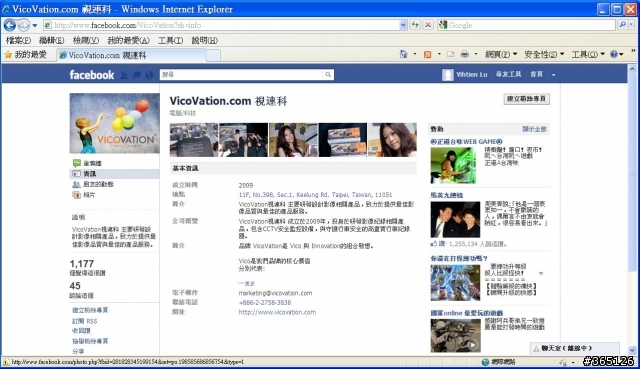The height and width of the screenshot is (369, 640).
Task: Open the 塗鴉牆 wall sidebar item
Action: 92,163
